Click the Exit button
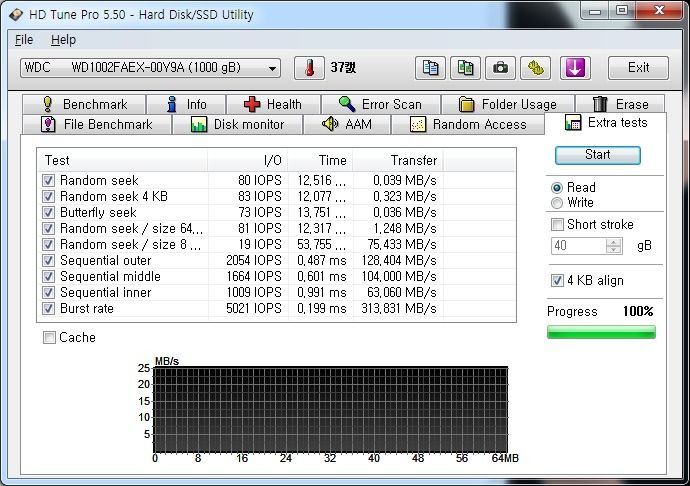Viewport: 690px width, 486px height. [638, 68]
